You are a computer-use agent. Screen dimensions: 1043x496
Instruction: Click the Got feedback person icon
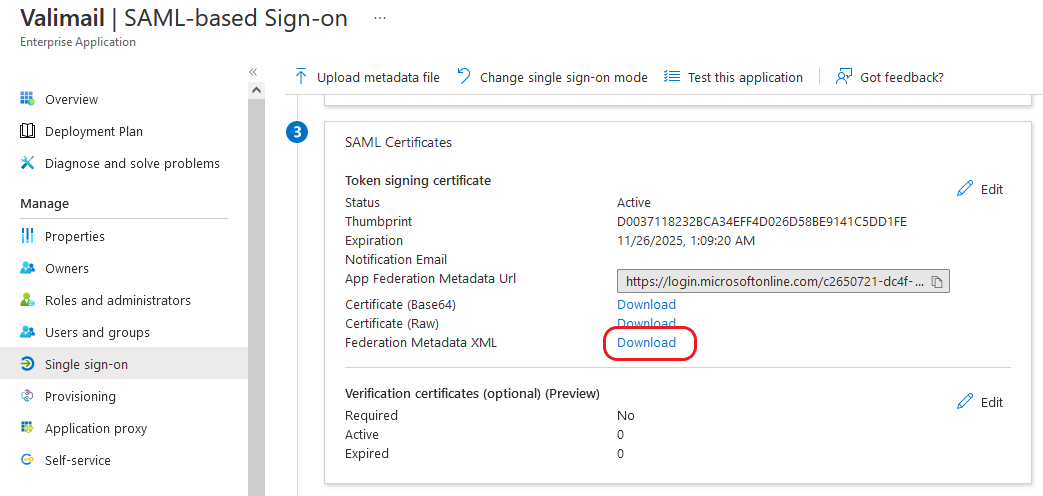(844, 76)
